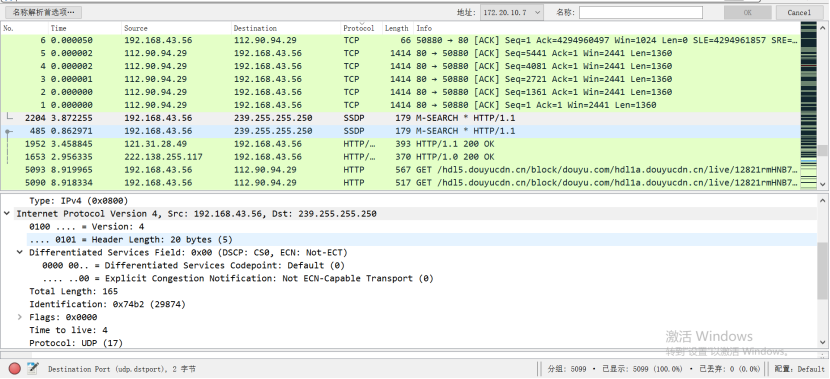
Task: Select SSDP packet number 485
Action: click(400, 131)
